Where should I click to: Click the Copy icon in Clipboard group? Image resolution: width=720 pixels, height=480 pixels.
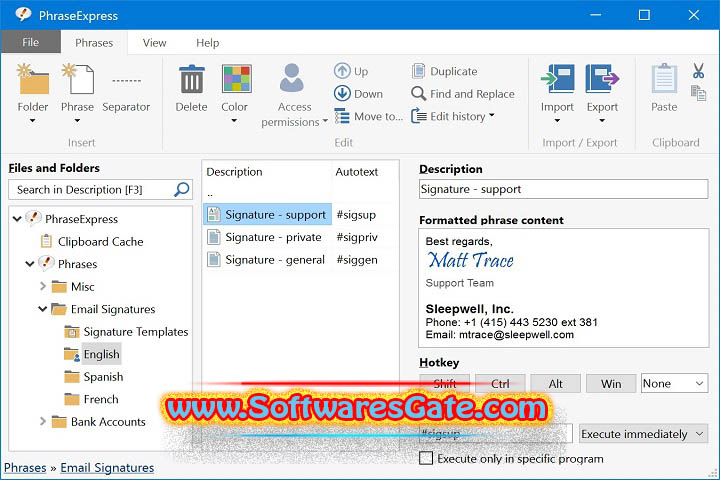tap(698, 93)
